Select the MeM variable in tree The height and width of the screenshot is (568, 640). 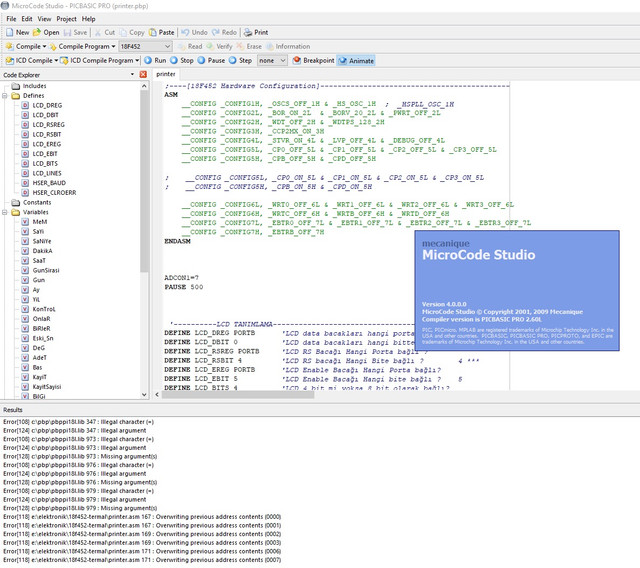click(x=40, y=222)
